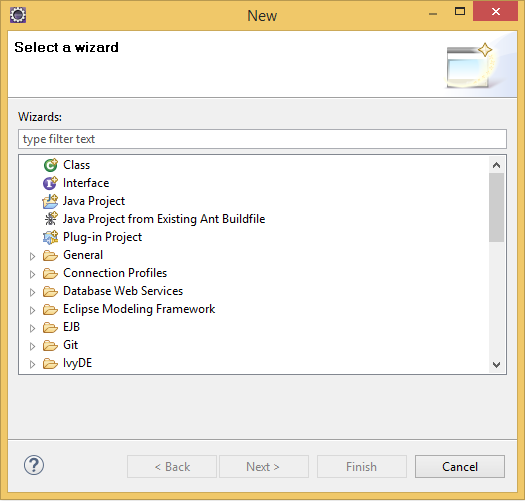Click the wizard list scroll down arrow

497,364
